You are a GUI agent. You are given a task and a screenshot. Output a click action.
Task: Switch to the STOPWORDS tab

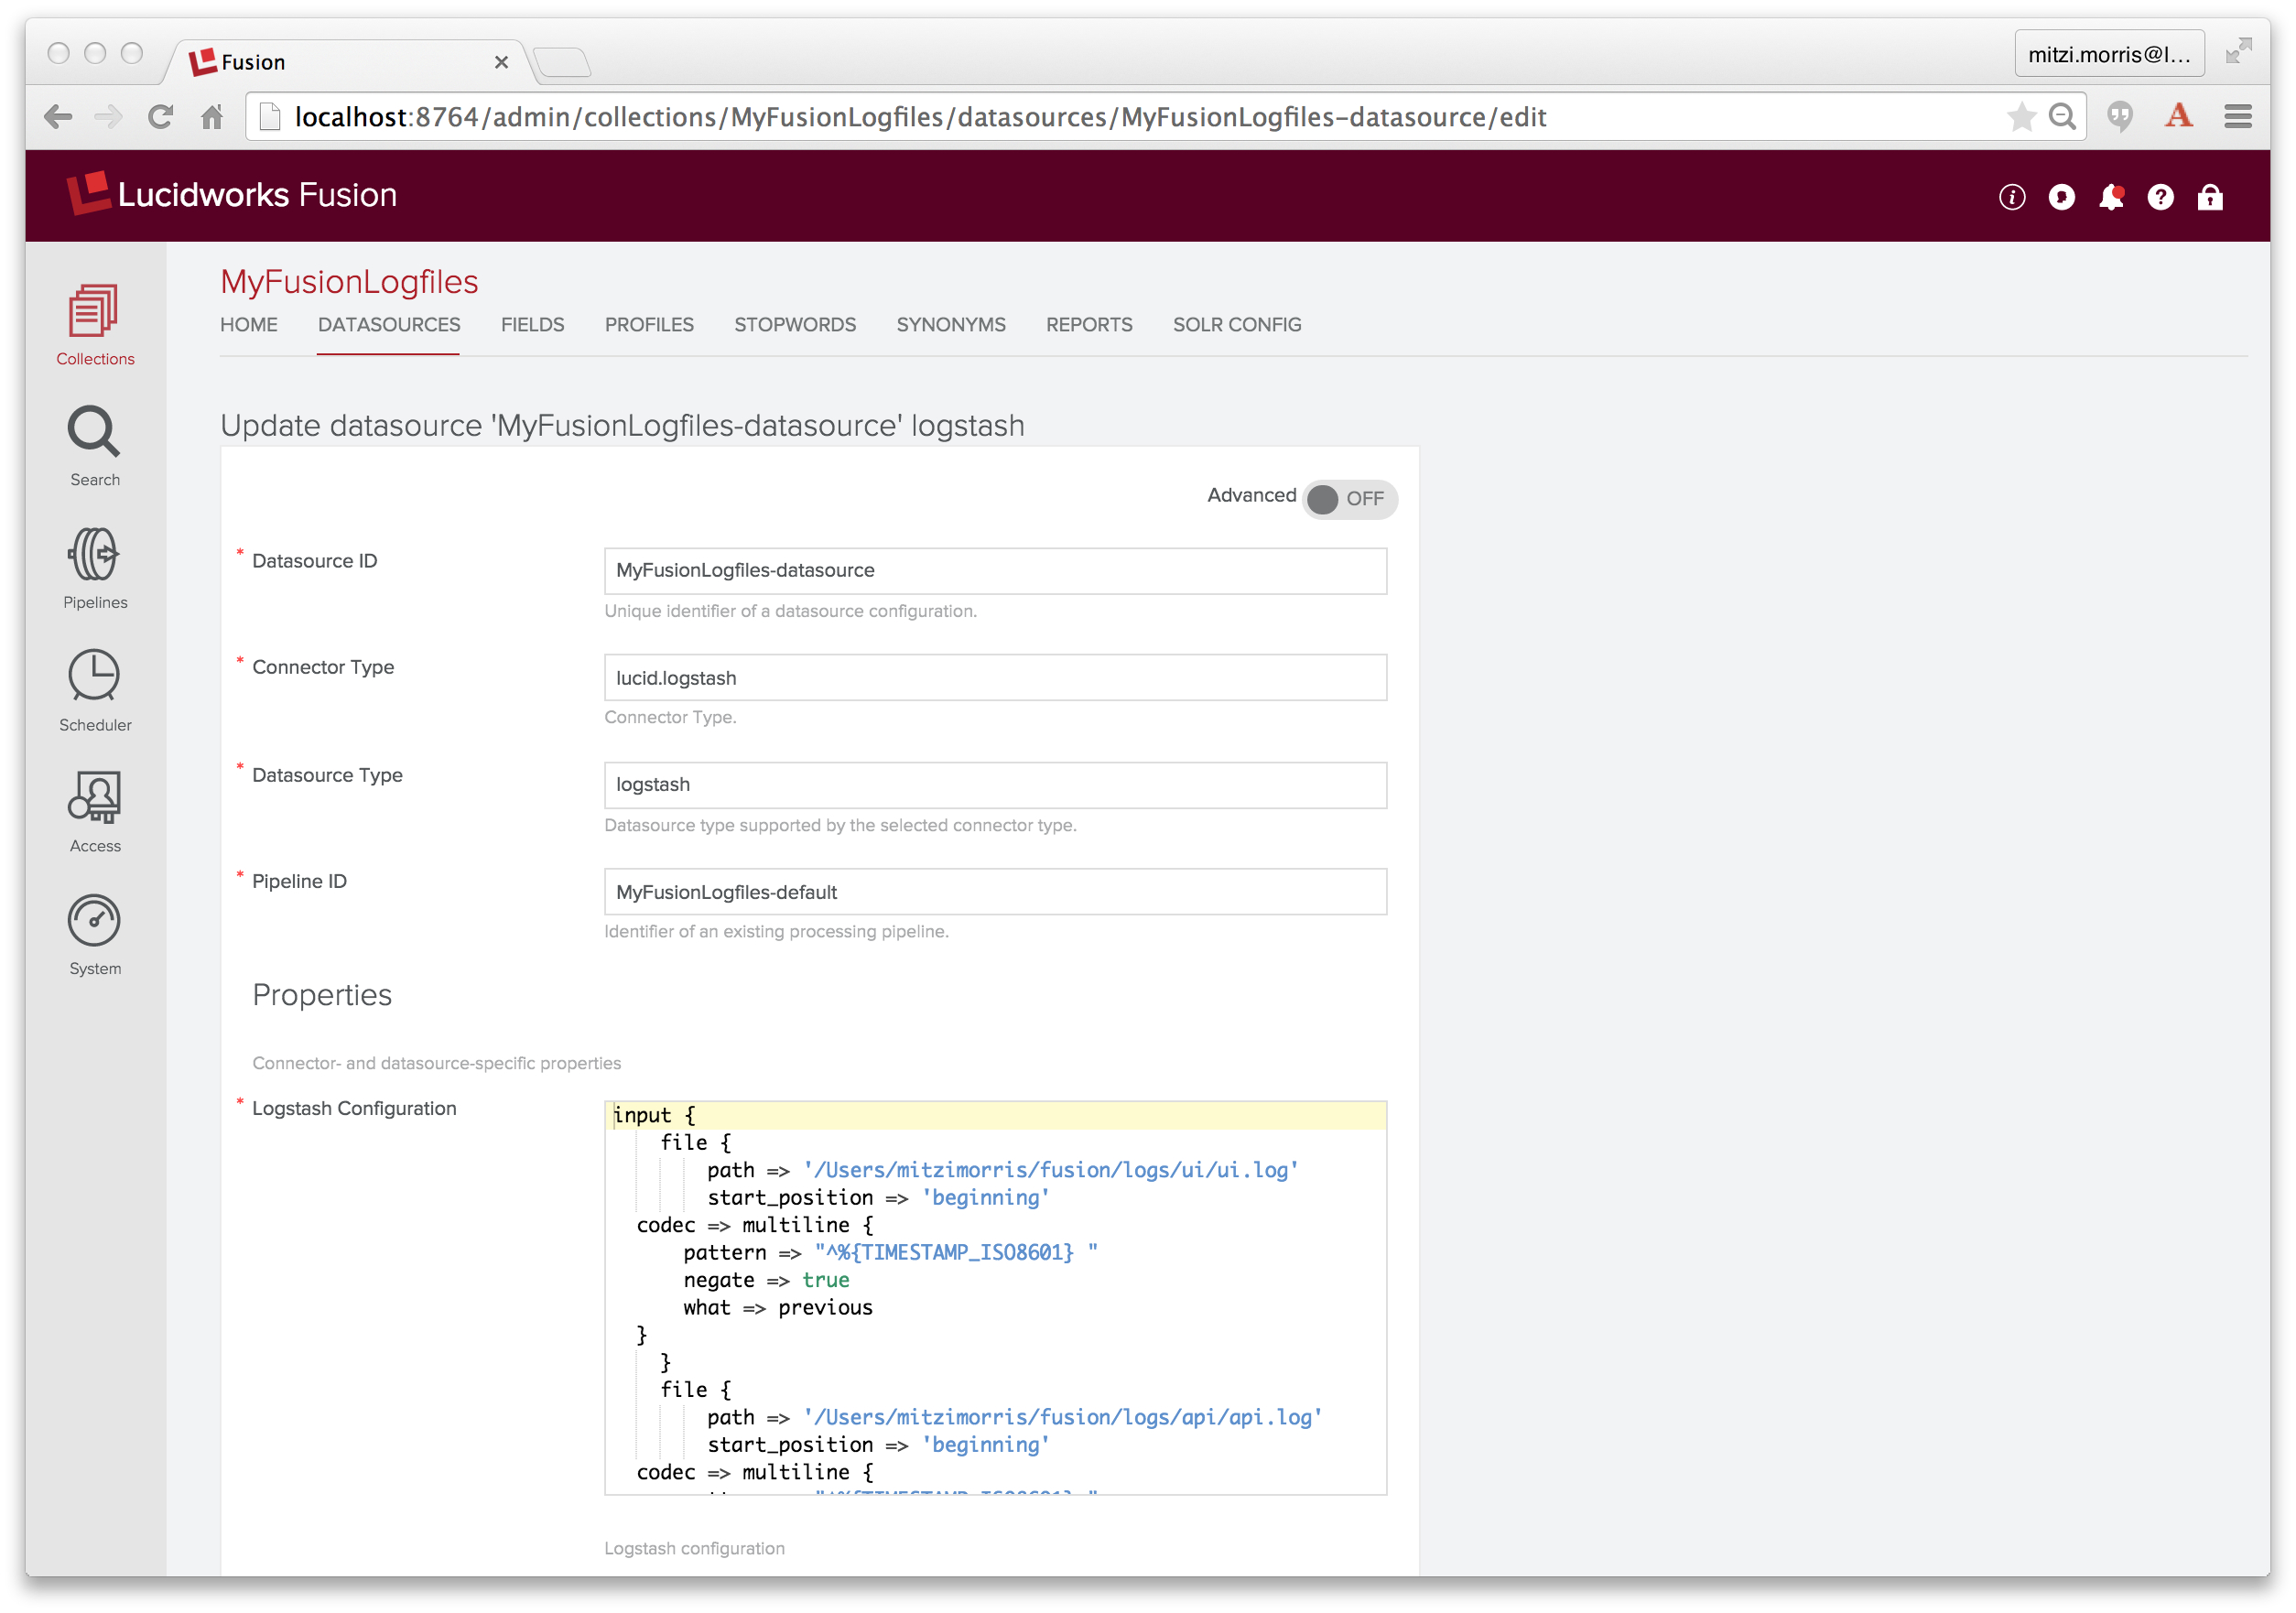795,325
